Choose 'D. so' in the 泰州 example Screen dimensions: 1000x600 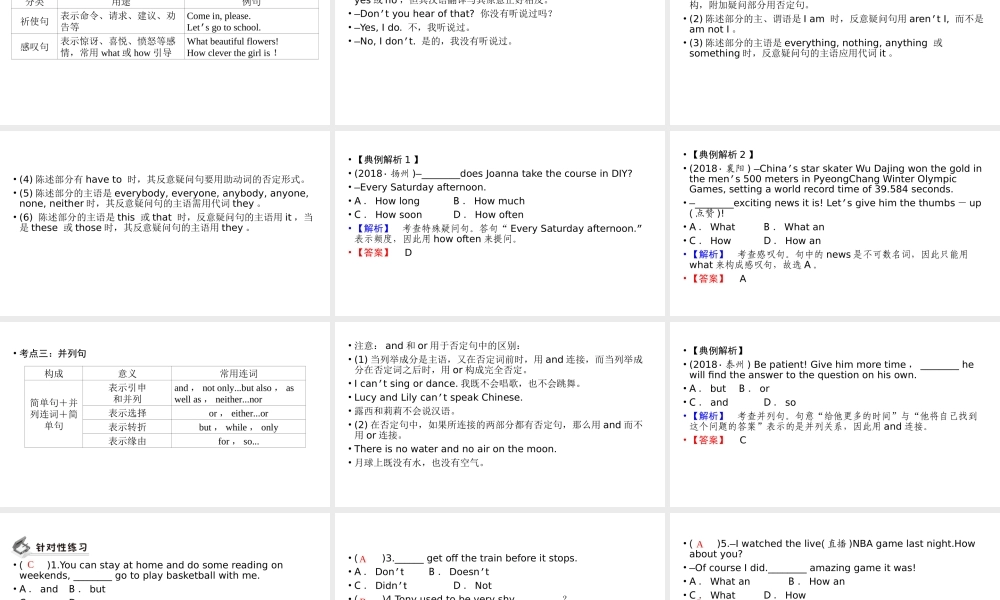780,402
